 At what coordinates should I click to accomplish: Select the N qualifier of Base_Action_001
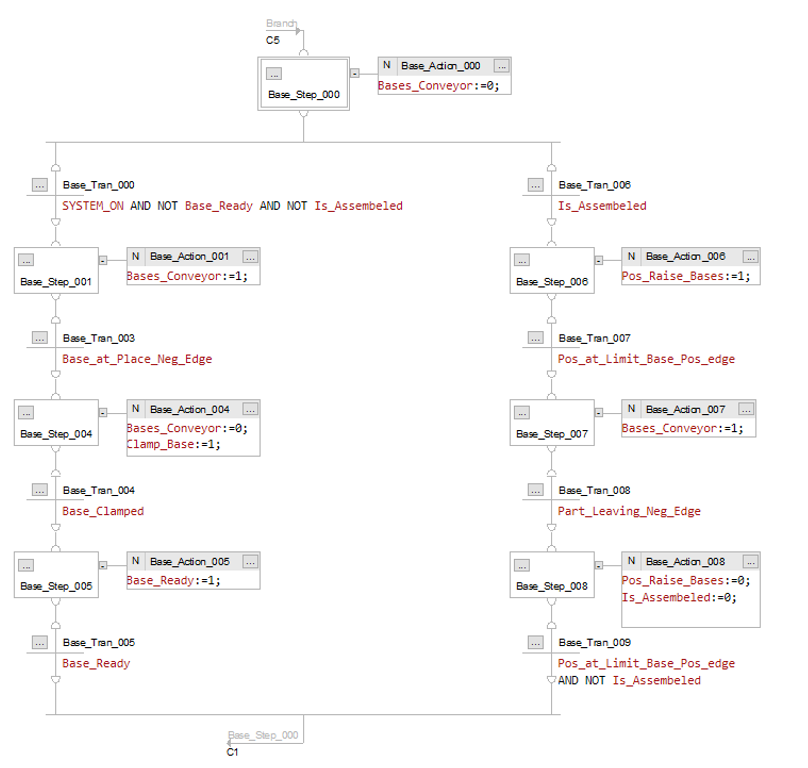136,256
